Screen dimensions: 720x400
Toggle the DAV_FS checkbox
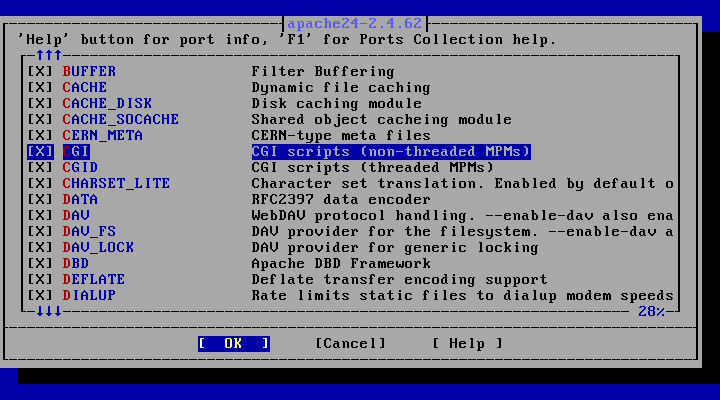point(40,231)
